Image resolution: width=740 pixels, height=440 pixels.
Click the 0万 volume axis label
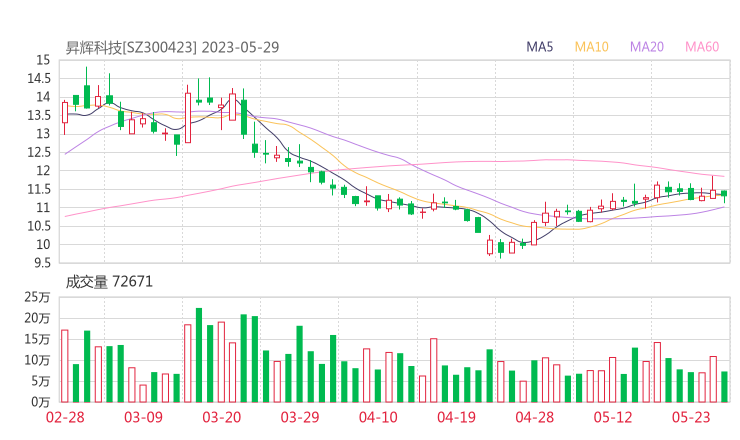[x=41, y=402]
